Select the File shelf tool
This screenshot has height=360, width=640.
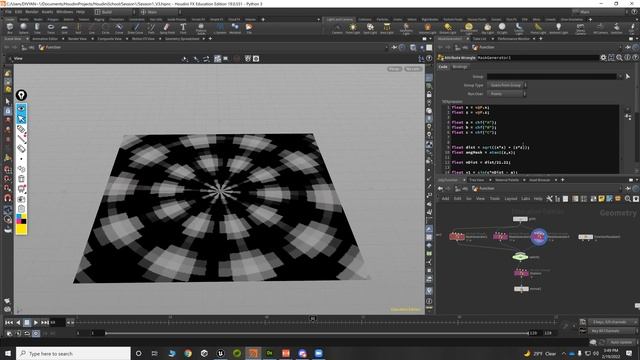[249, 28]
